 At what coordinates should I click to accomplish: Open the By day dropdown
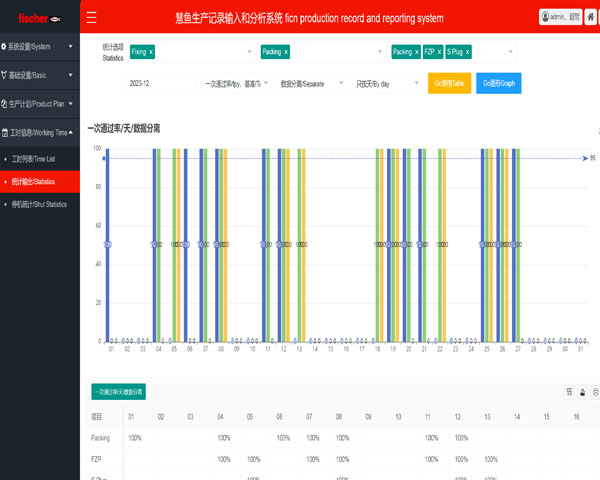[x=387, y=84]
